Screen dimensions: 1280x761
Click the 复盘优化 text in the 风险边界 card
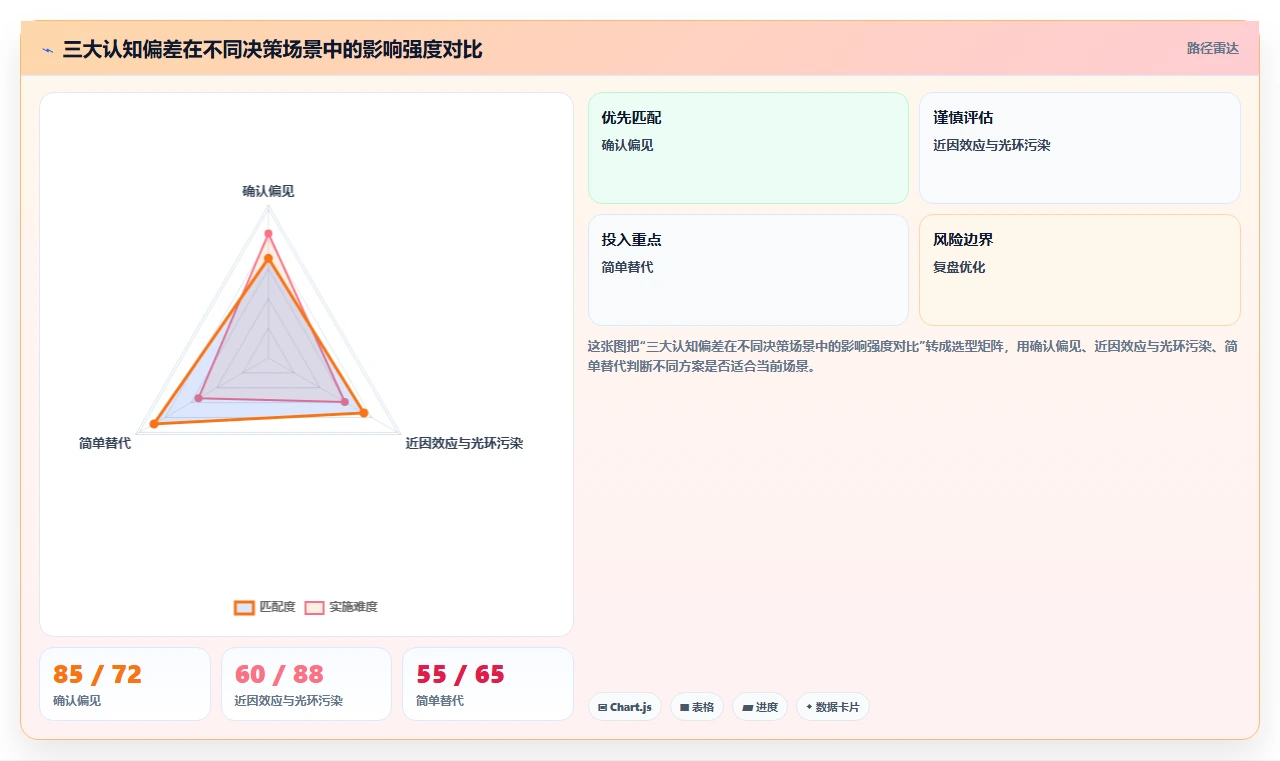(959, 267)
